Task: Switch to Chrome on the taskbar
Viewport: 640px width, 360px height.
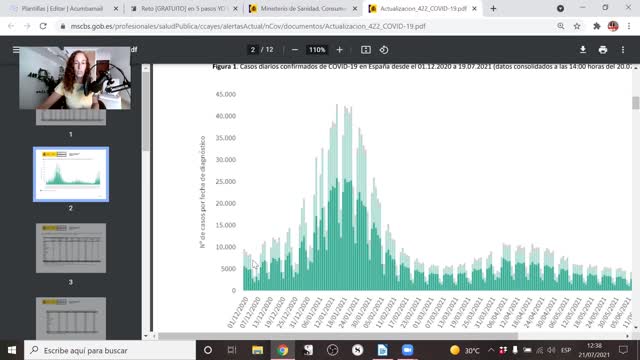Action: click(282, 350)
